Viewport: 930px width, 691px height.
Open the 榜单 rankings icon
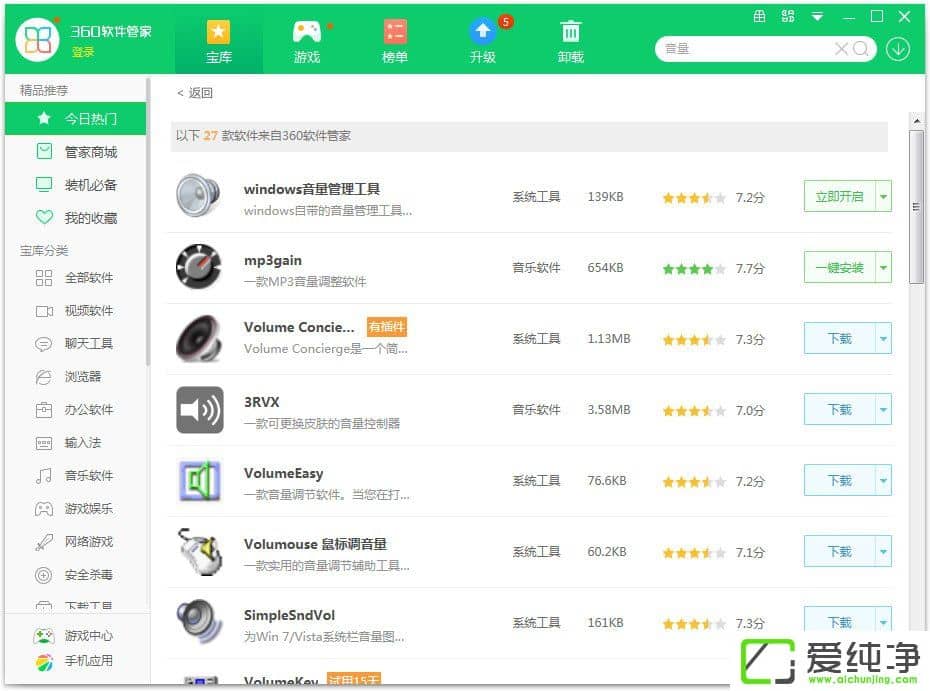pos(395,32)
